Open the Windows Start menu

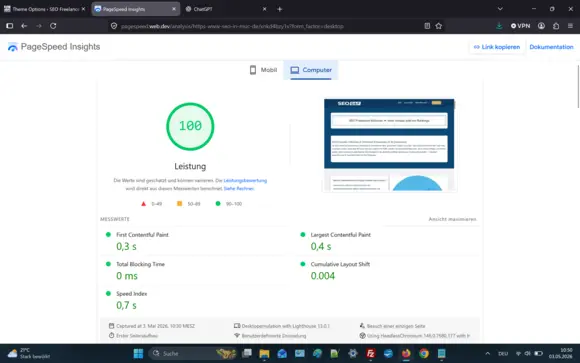[138, 354]
